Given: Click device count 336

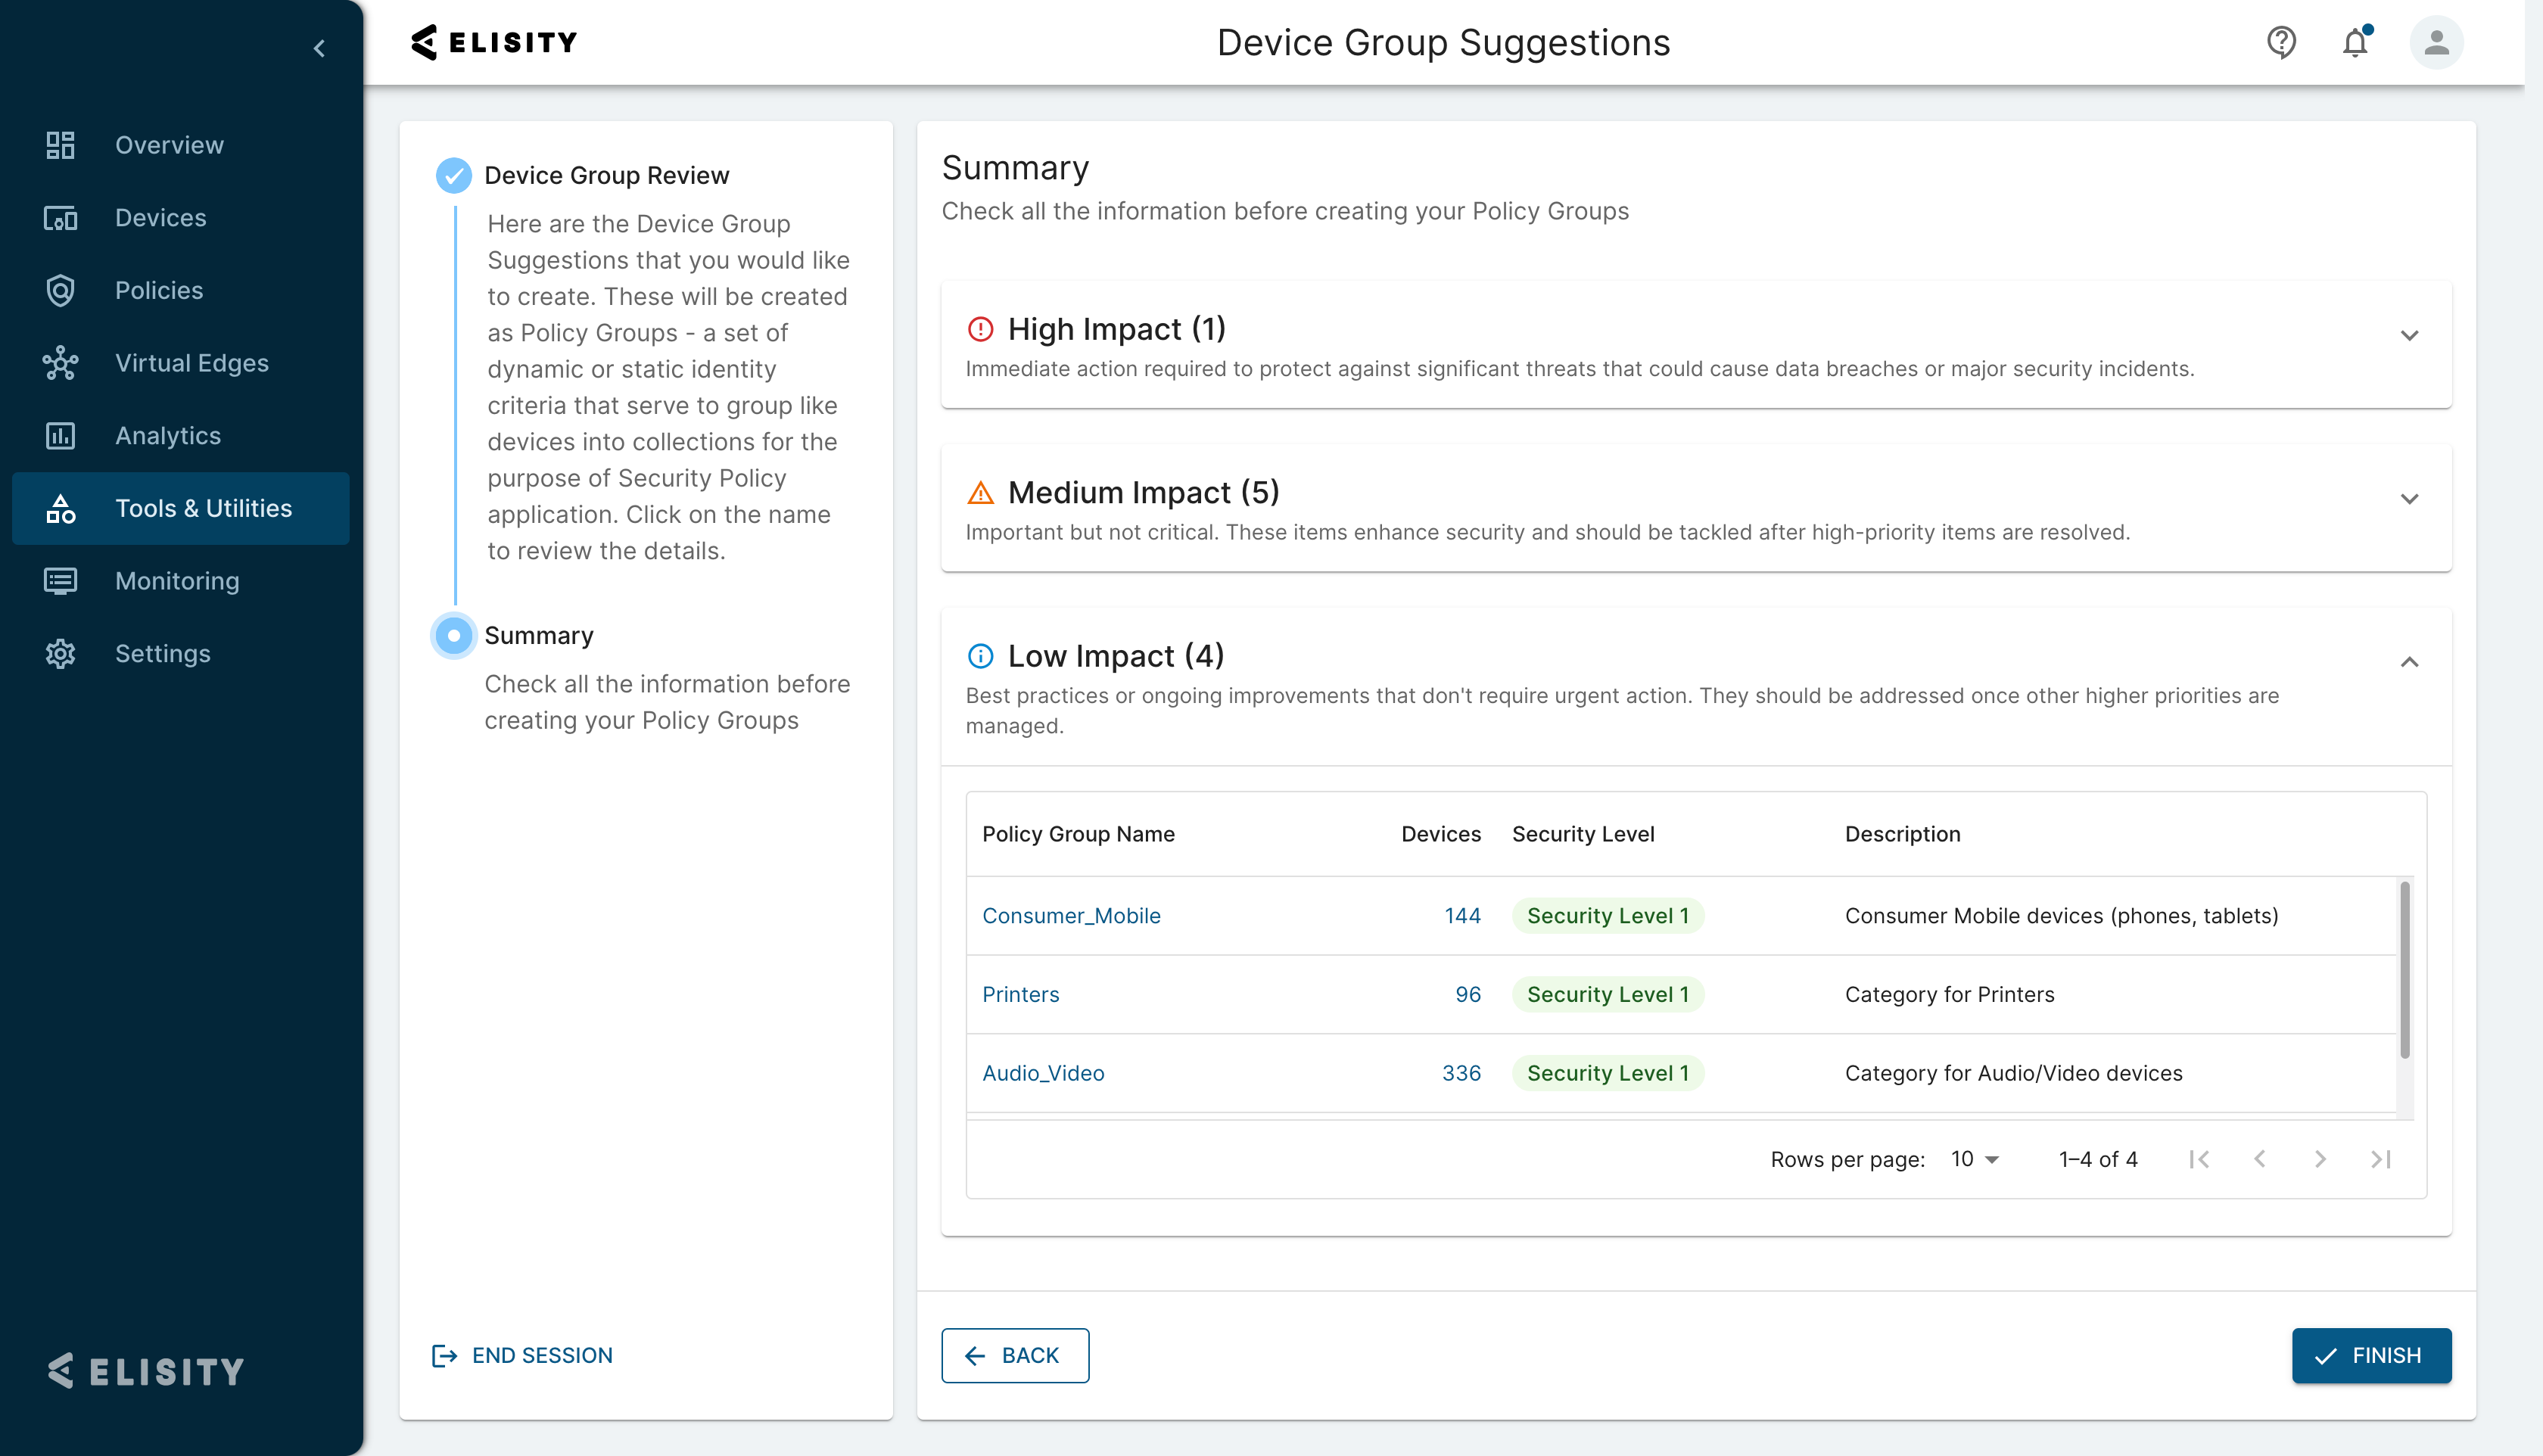Looking at the screenshot, I should pyautogui.click(x=1461, y=1073).
